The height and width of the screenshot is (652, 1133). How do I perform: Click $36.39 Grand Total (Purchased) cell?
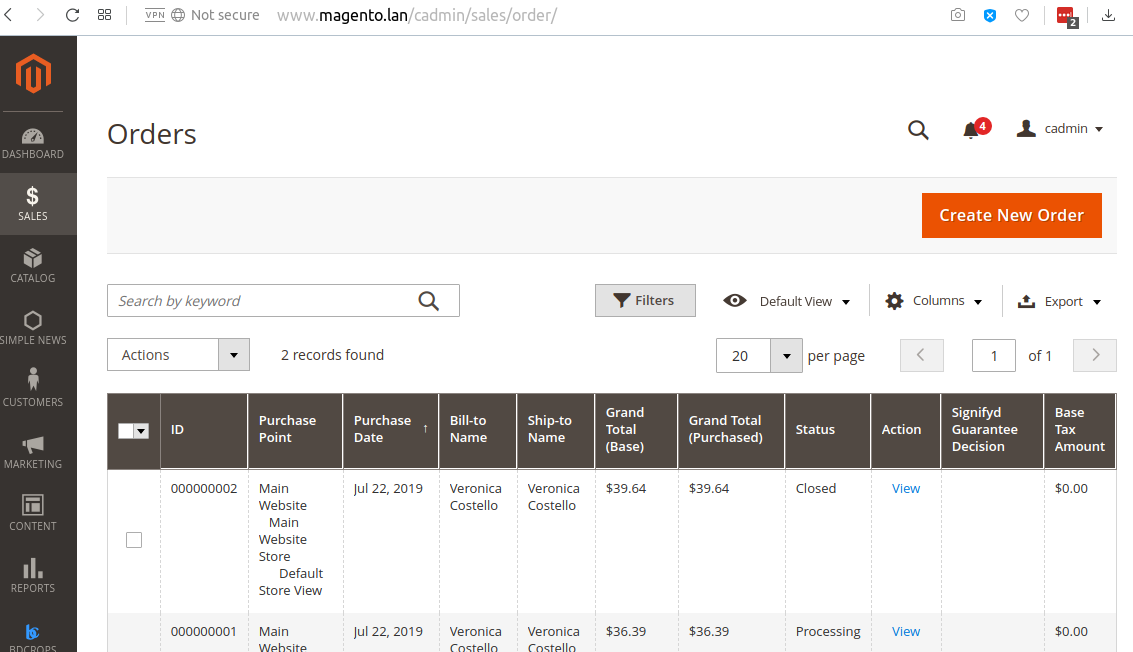pos(709,632)
